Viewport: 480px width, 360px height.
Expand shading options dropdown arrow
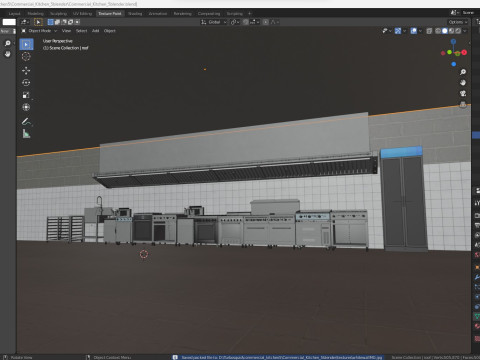pos(465,31)
